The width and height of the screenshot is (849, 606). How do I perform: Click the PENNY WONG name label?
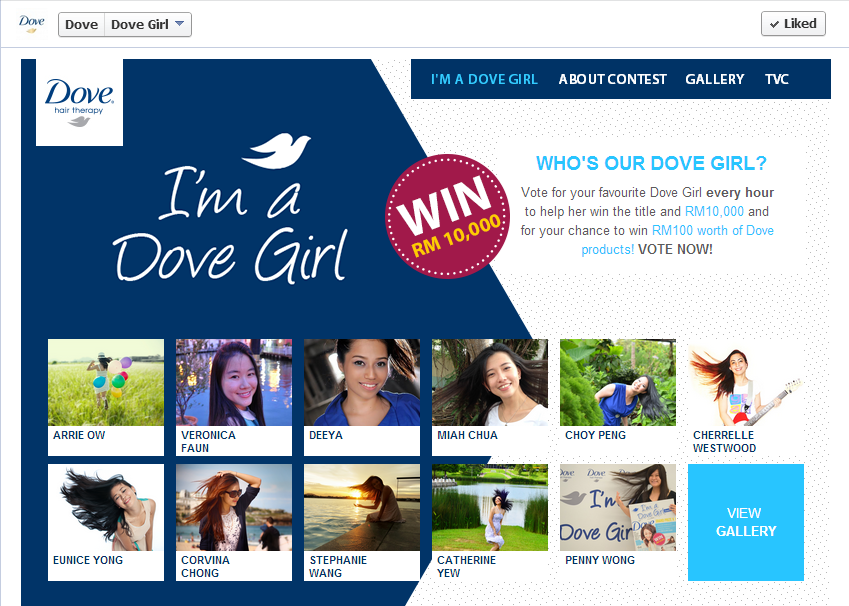(x=600, y=560)
